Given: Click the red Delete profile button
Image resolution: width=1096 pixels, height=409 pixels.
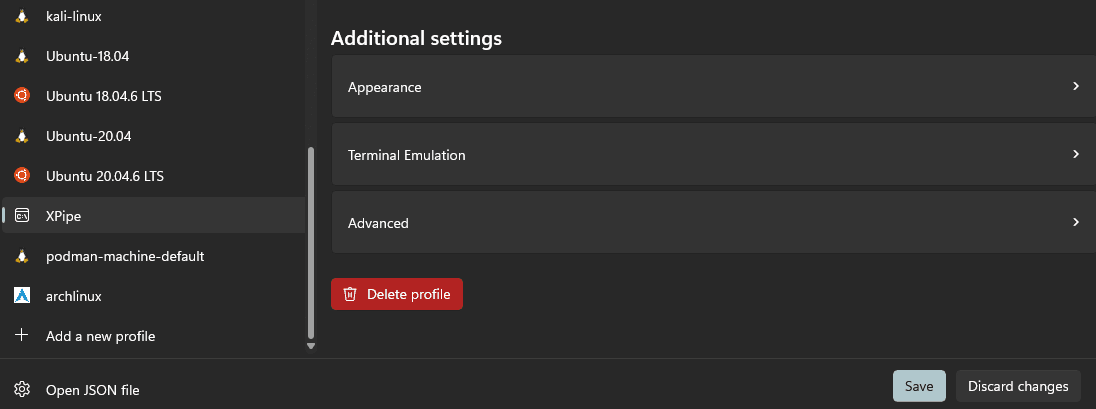Looking at the screenshot, I should (397, 294).
